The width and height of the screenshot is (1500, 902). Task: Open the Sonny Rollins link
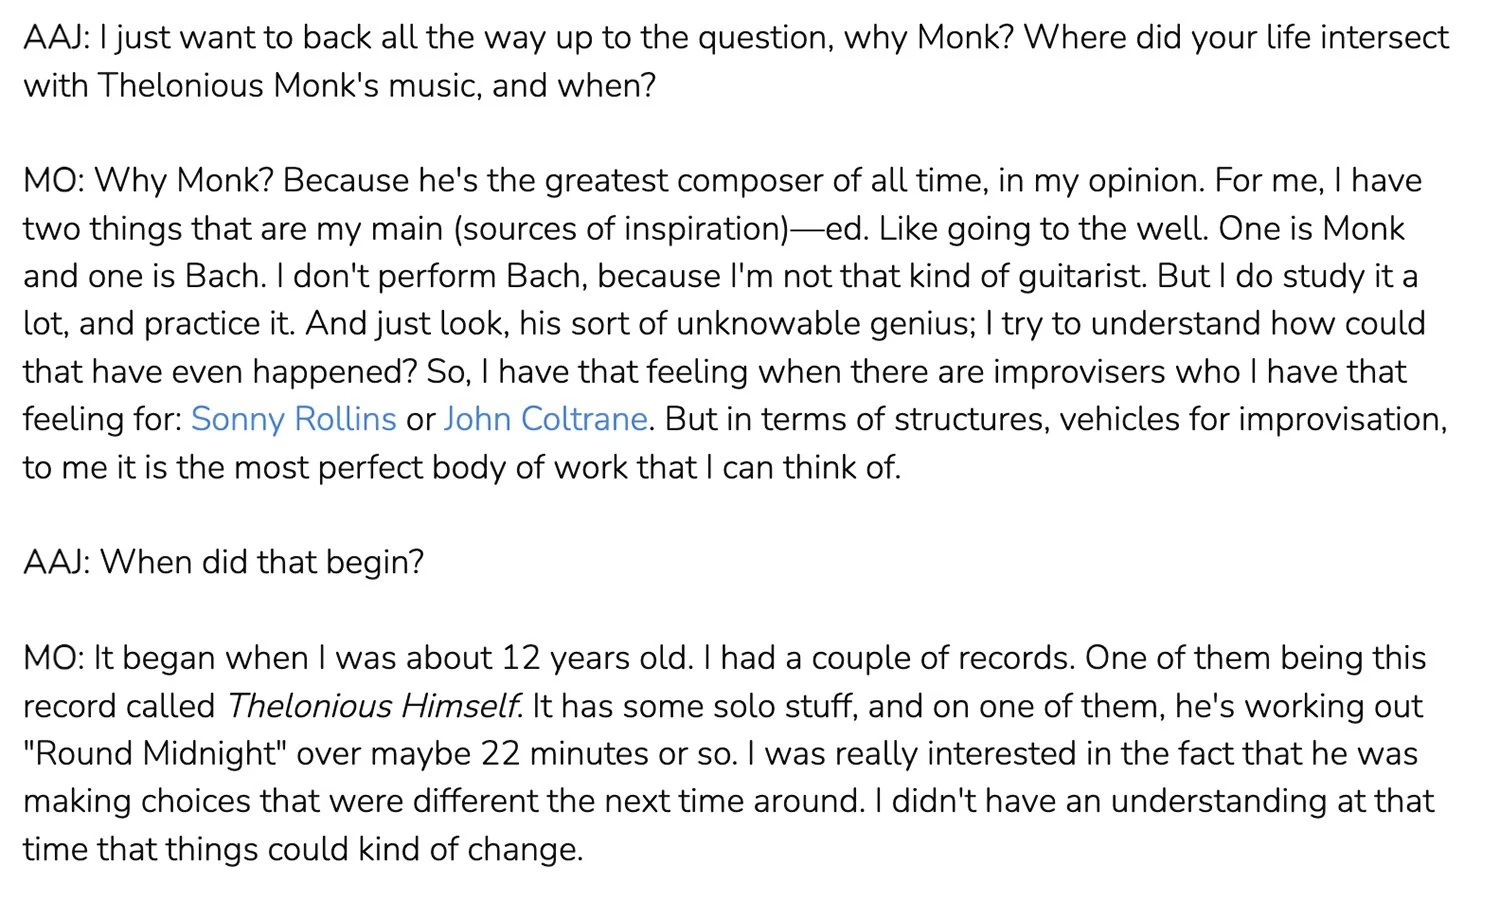tap(293, 419)
